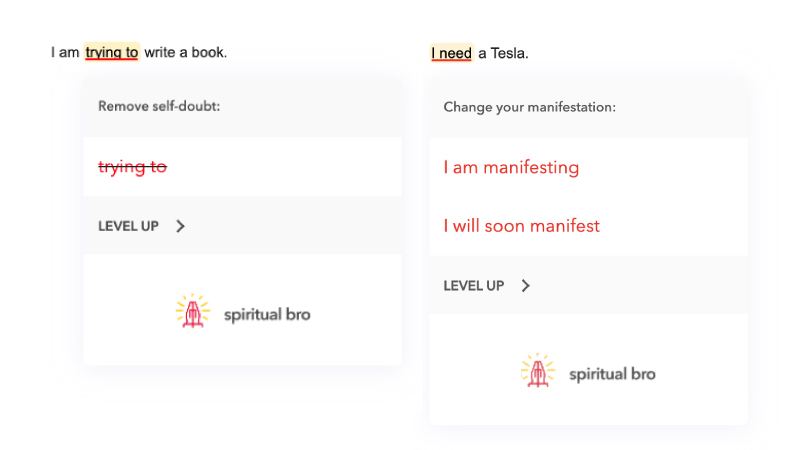Choose the "I am manifesting" suggestion
Image resolution: width=800 pixels, height=450 pixels.
pyautogui.click(x=511, y=167)
